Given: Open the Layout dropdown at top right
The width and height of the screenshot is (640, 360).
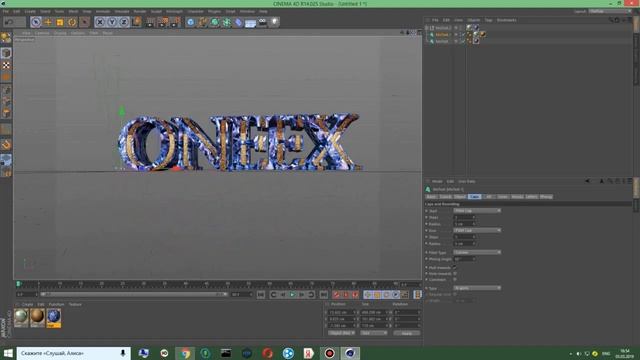Looking at the screenshot, I should [x=609, y=11].
